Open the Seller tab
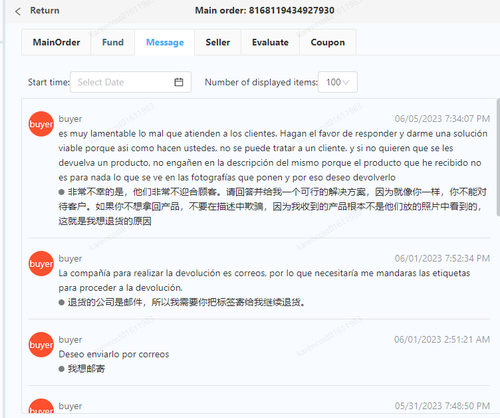This screenshot has height=418, width=500. click(x=218, y=42)
